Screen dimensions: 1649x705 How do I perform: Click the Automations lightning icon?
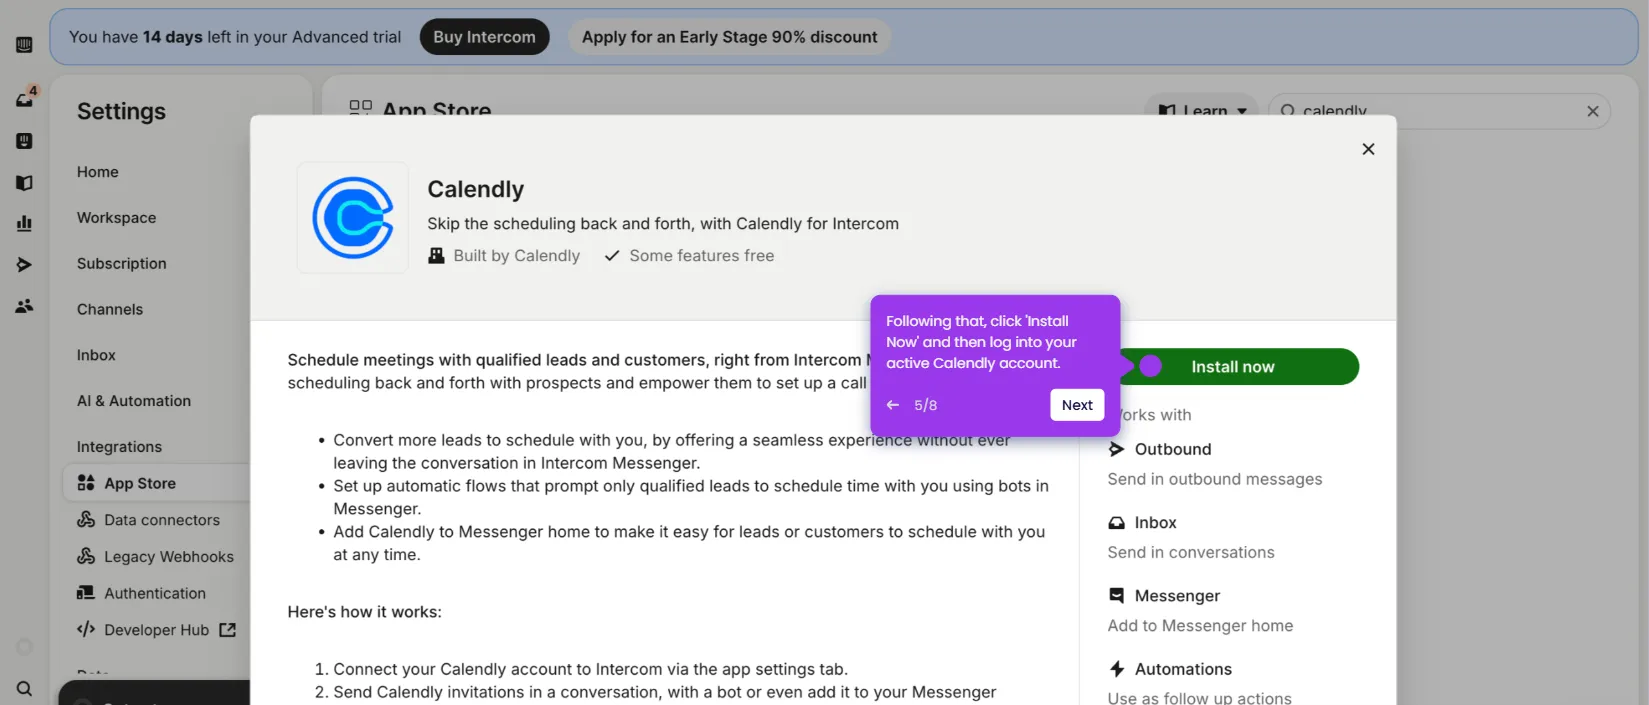(x=1116, y=669)
